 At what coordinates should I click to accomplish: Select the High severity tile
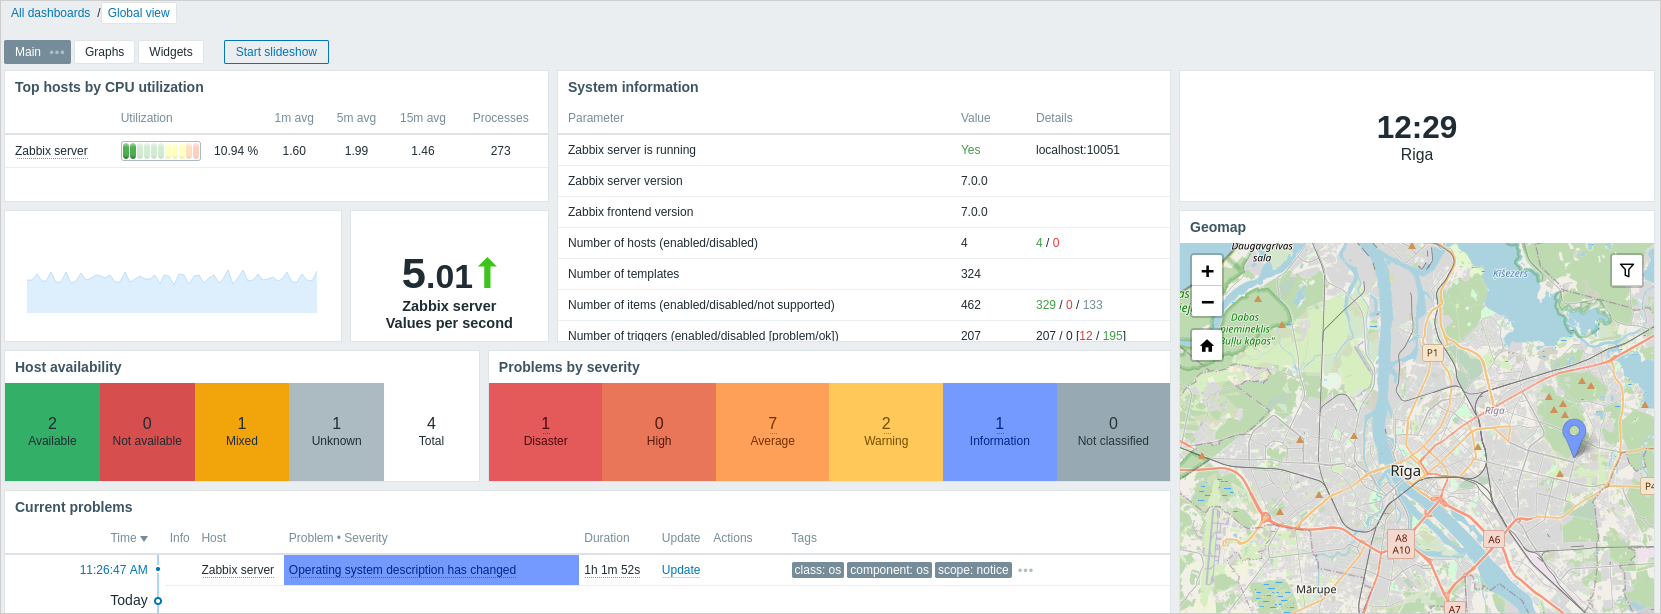659,432
